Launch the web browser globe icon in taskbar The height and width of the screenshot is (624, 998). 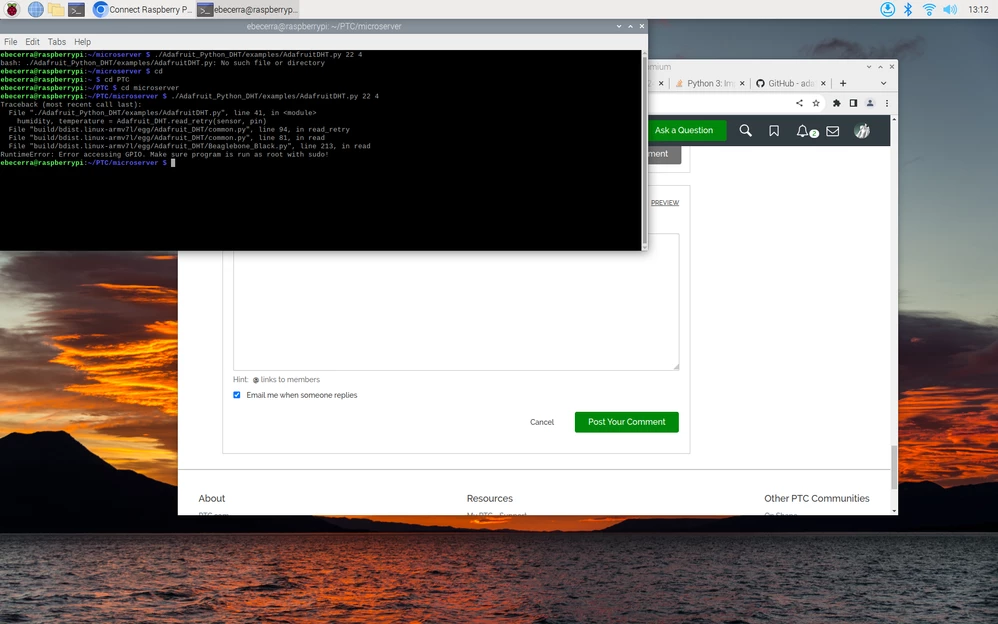36,10
